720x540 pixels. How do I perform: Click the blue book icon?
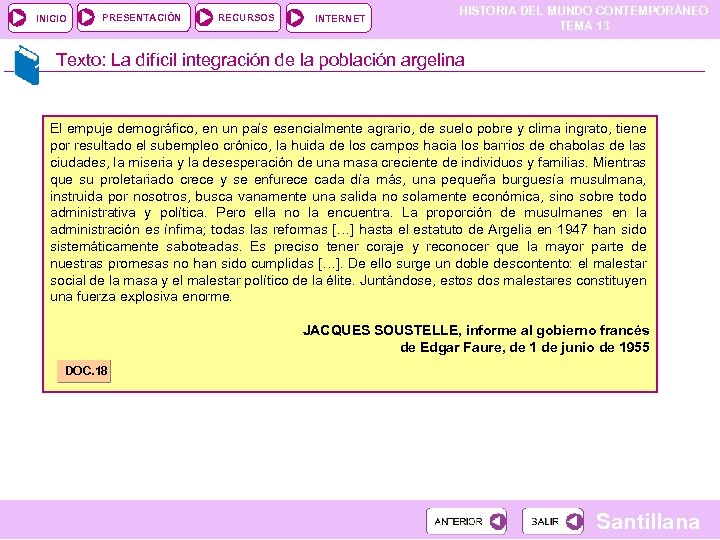click(27, 65)
